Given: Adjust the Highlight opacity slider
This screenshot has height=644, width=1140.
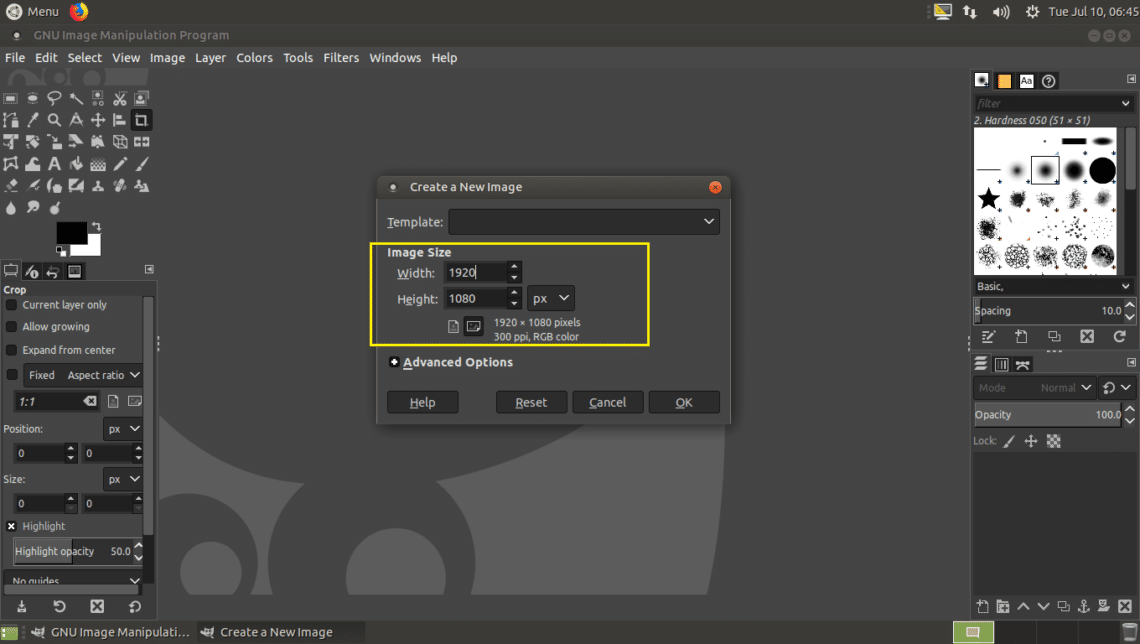Looking at the screenshot, I should 70,551.
